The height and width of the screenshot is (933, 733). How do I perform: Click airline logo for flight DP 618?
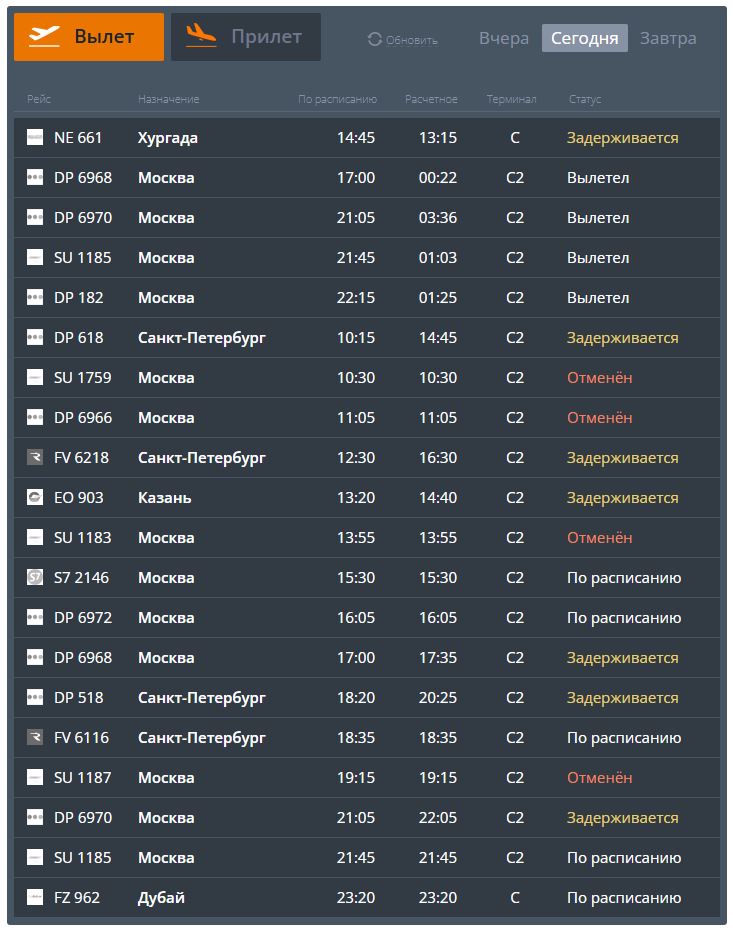tap(35, 338)
